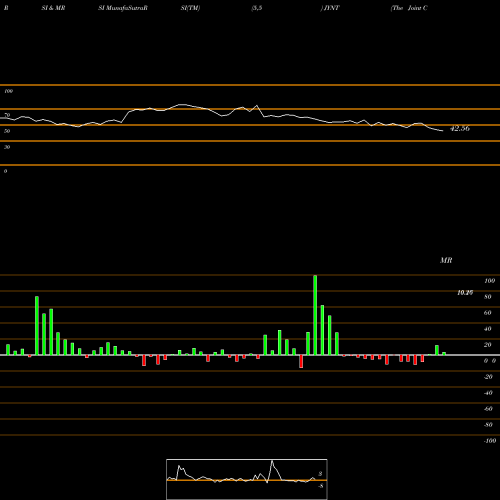This screenshot has width=500, height=500.
Task: Click the MR scale label 40
Action: [488, 329]
